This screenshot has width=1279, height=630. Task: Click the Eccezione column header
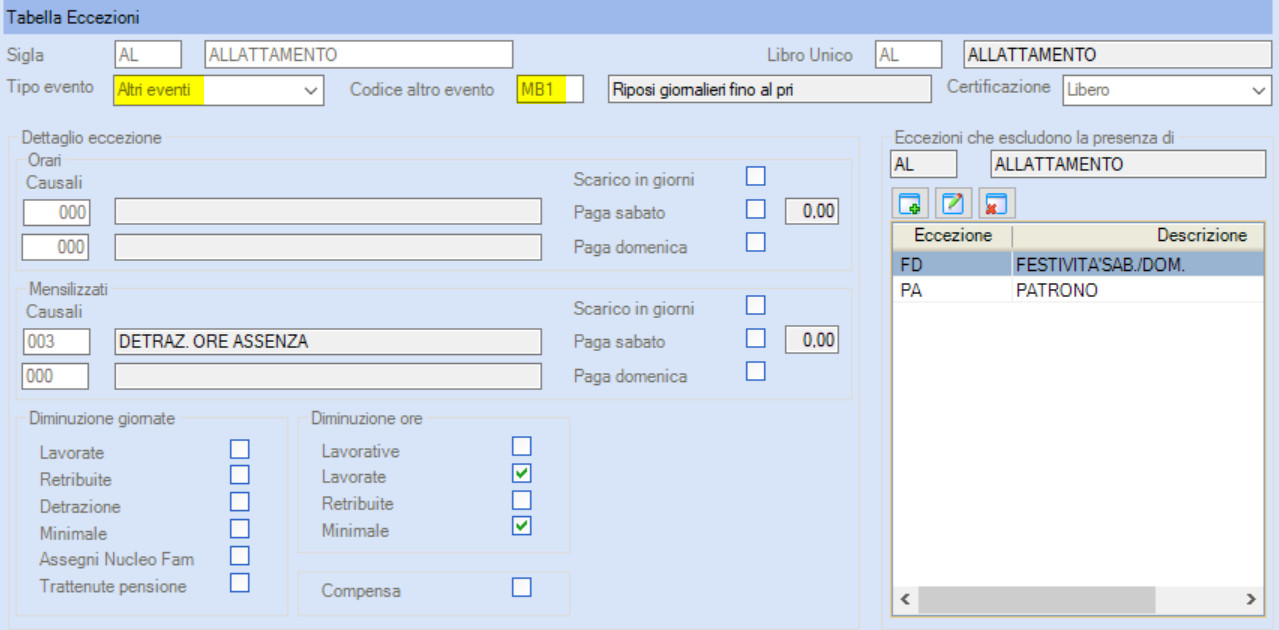pyautogui.click(x=953, y=236)
